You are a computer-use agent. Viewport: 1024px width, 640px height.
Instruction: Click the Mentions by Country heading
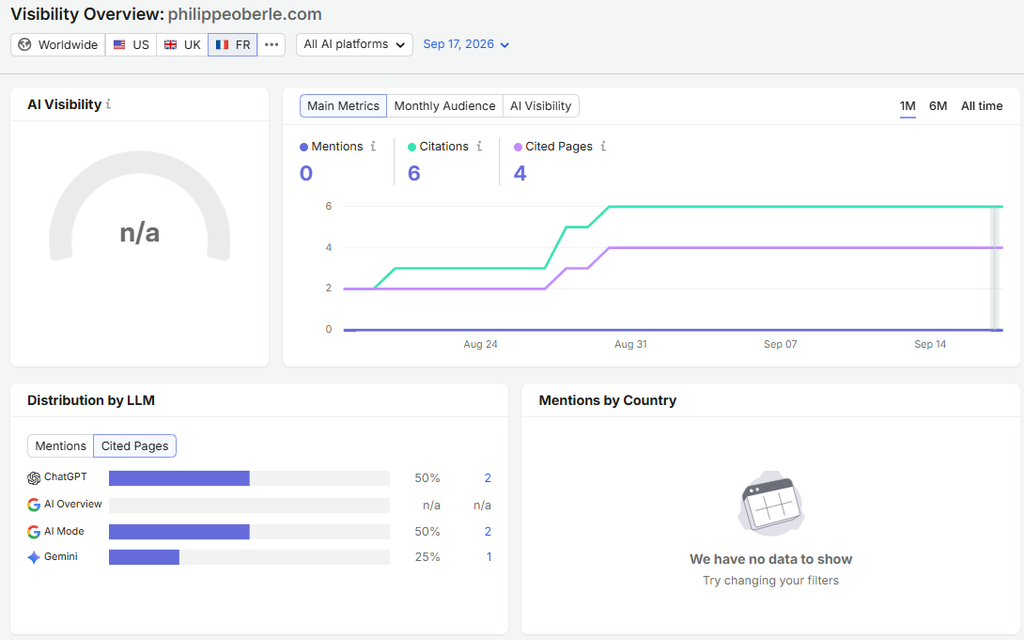(607, 400)
